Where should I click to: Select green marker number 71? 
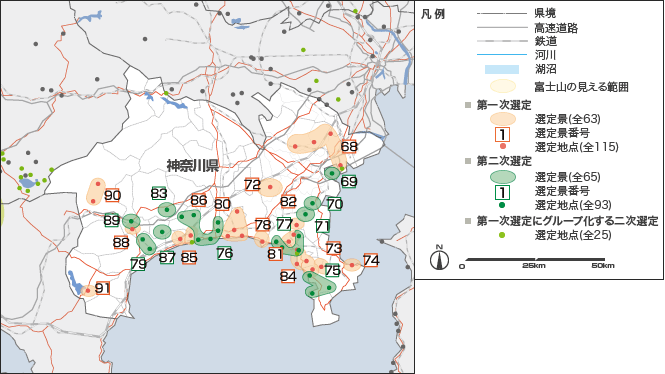click(x=323, y=226)
